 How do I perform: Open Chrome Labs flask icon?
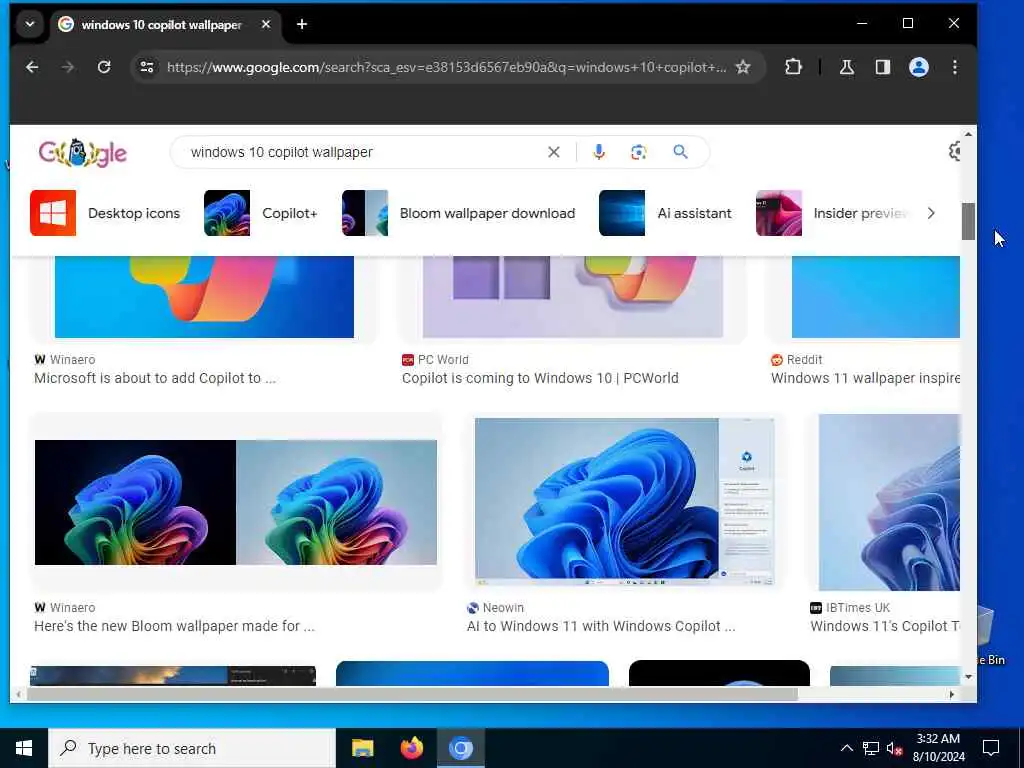[x=846, y=67]
